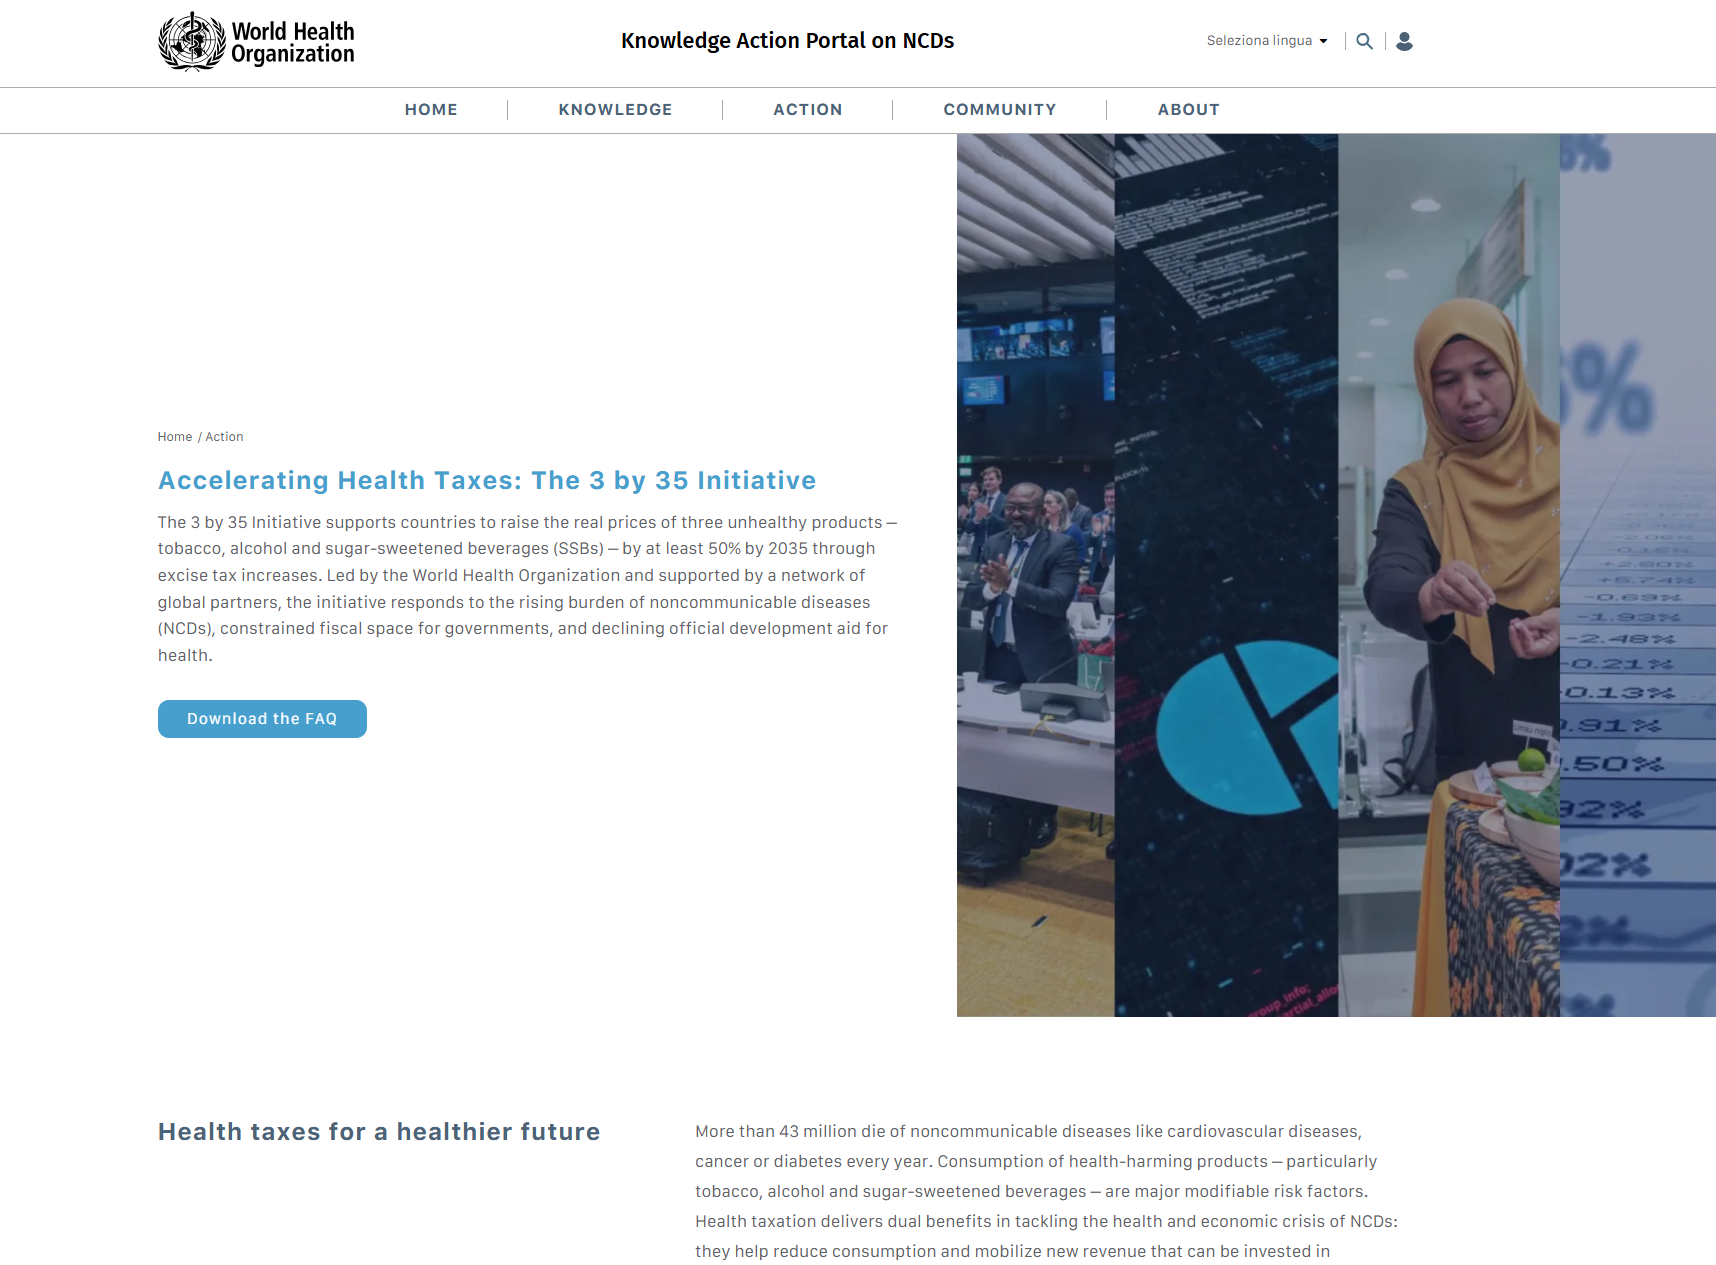Click the photo of woman in yellow hijab
Viewport: 1716px width, 1265px height.
[x=1448, y=575]
